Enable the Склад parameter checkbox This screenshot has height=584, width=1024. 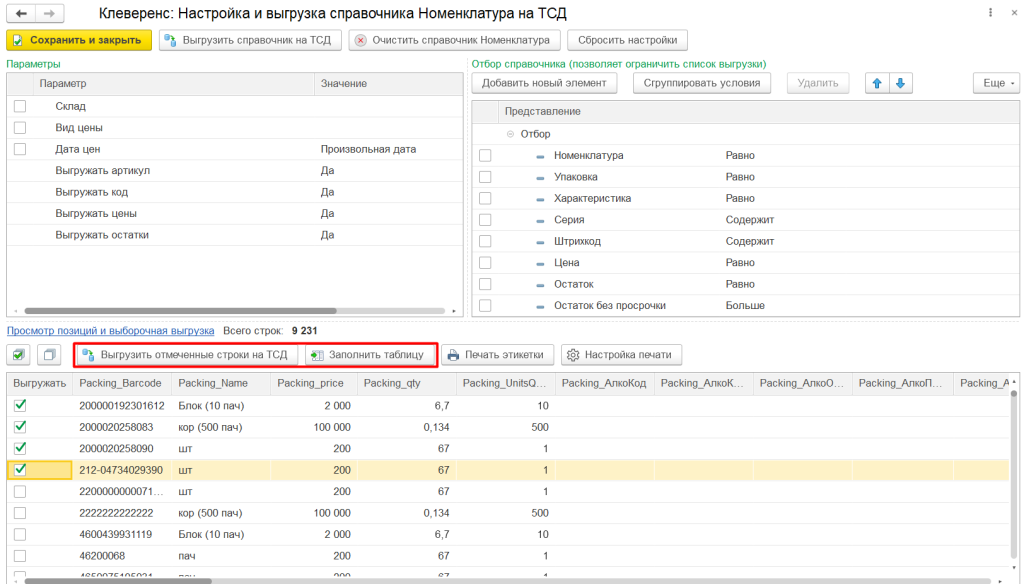[20, 106]
